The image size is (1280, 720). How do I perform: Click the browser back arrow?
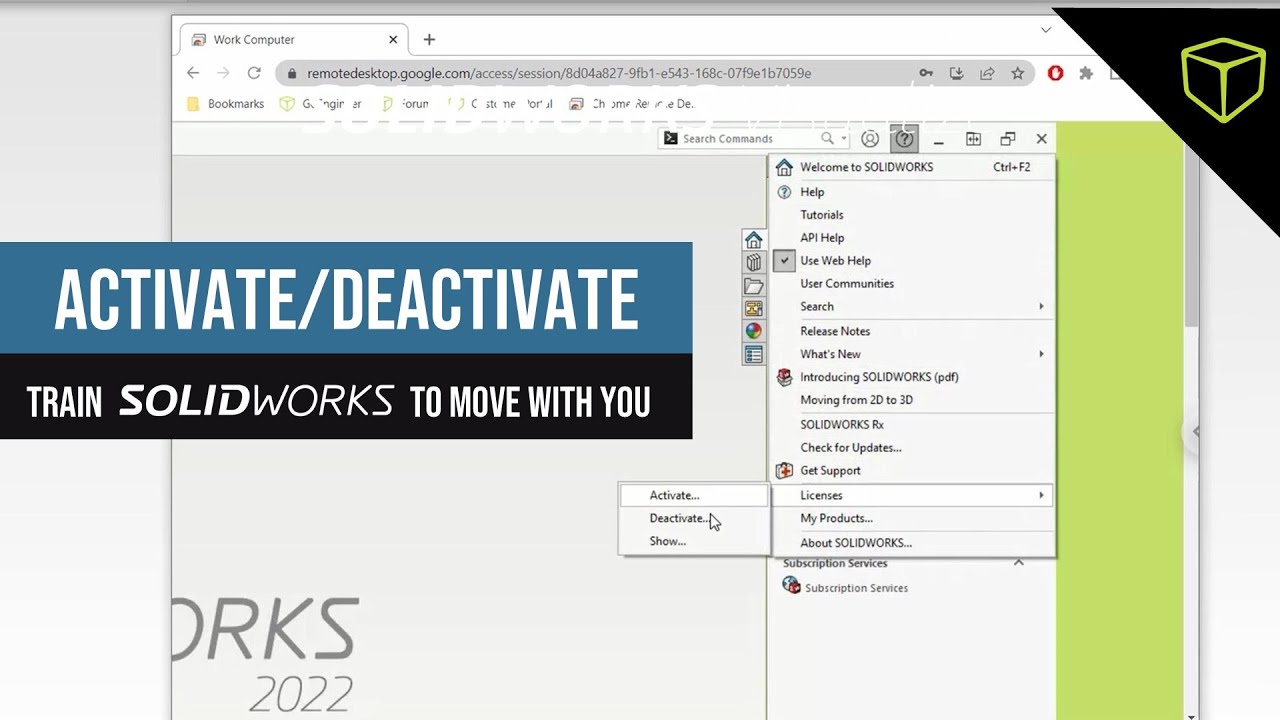[193, 73]
